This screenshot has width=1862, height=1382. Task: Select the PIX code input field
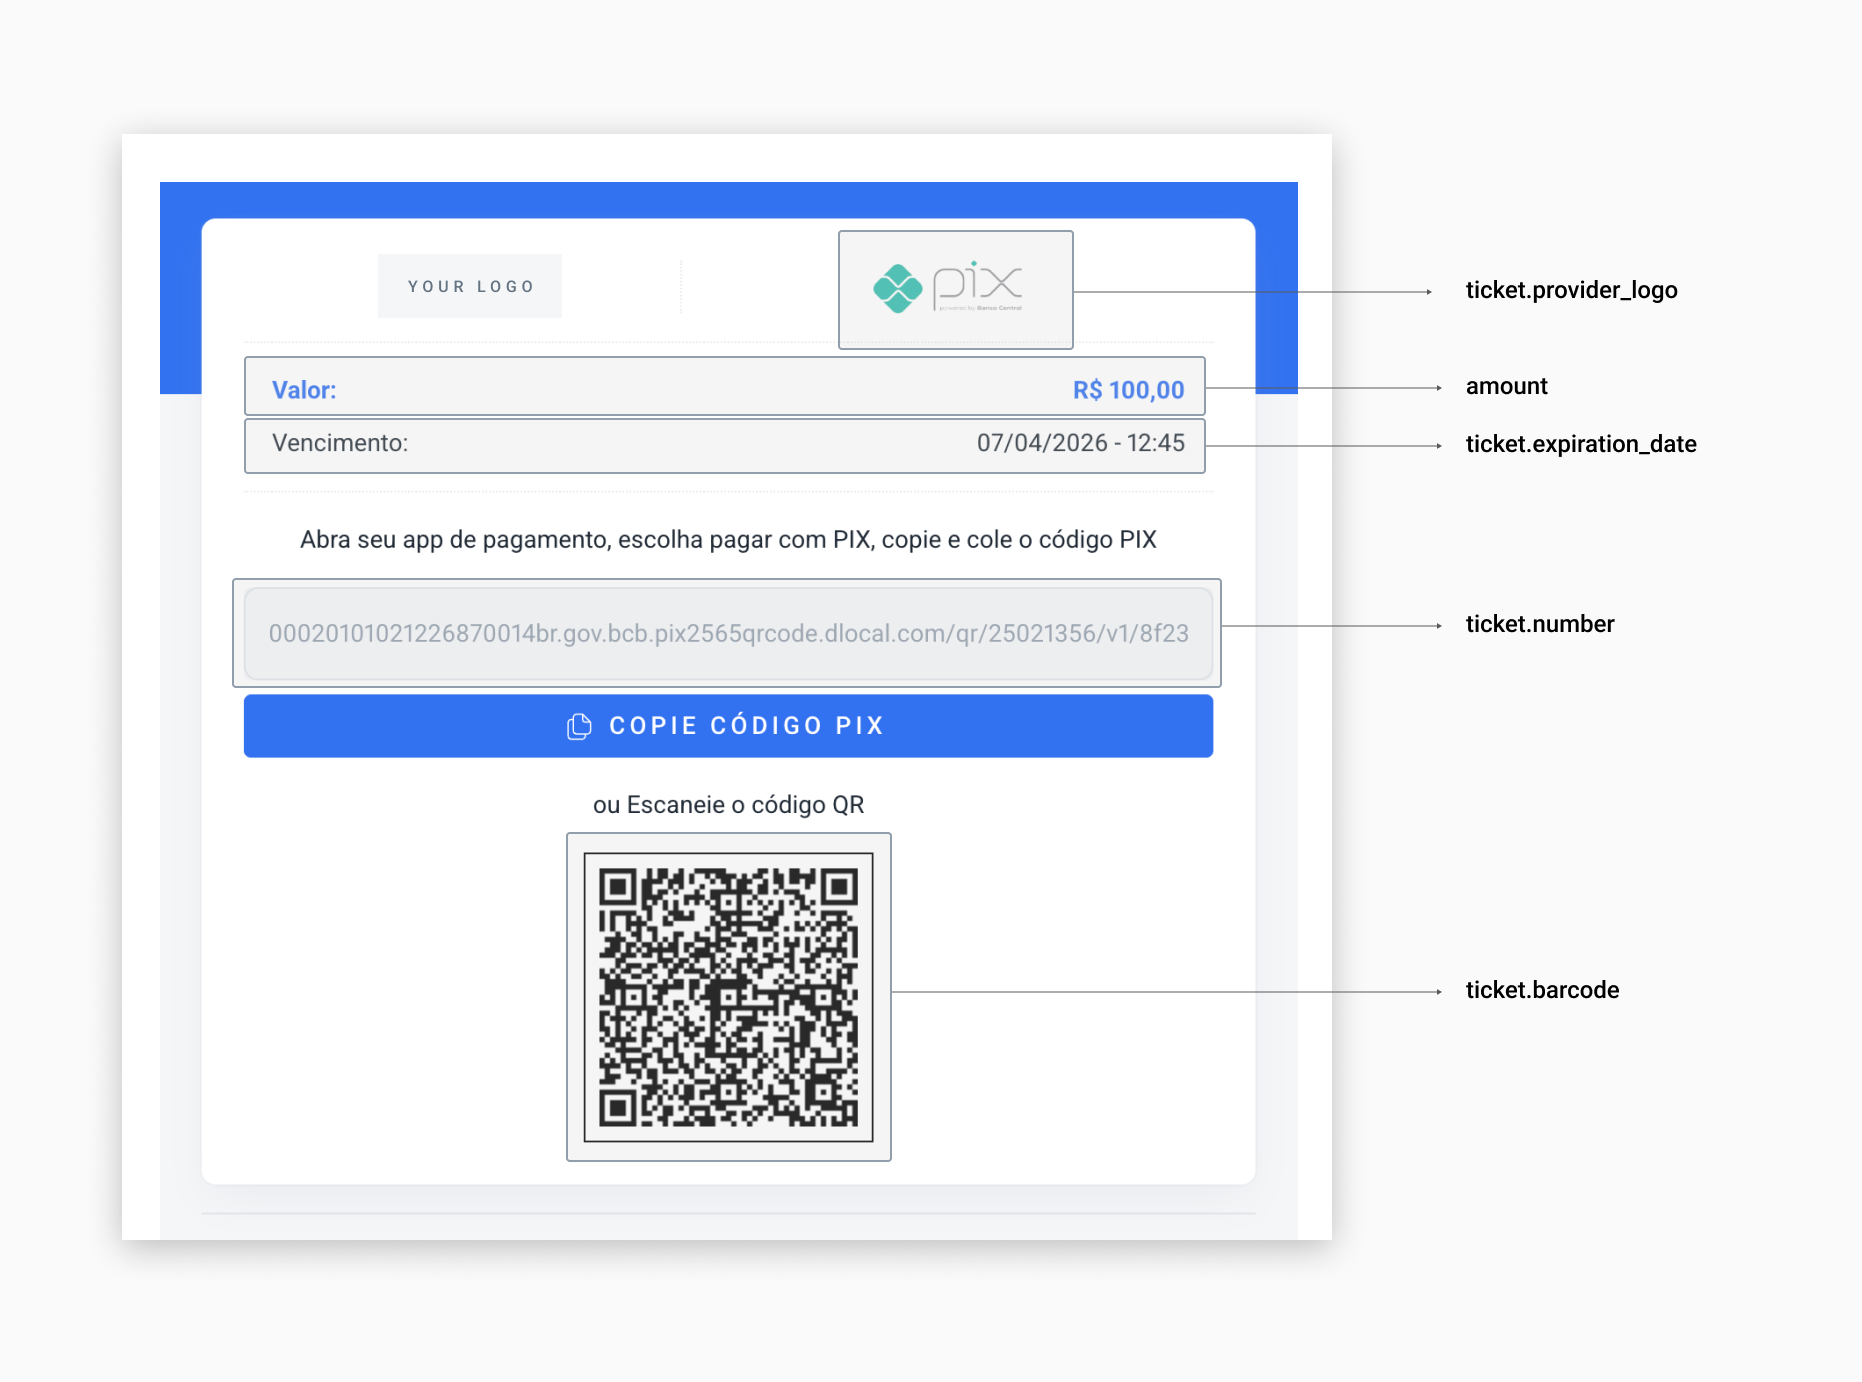(x=728, y=633)
